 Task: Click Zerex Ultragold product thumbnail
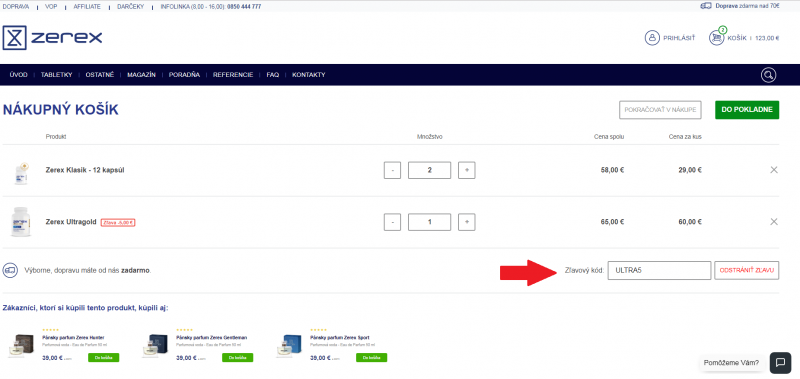[21, 222]
